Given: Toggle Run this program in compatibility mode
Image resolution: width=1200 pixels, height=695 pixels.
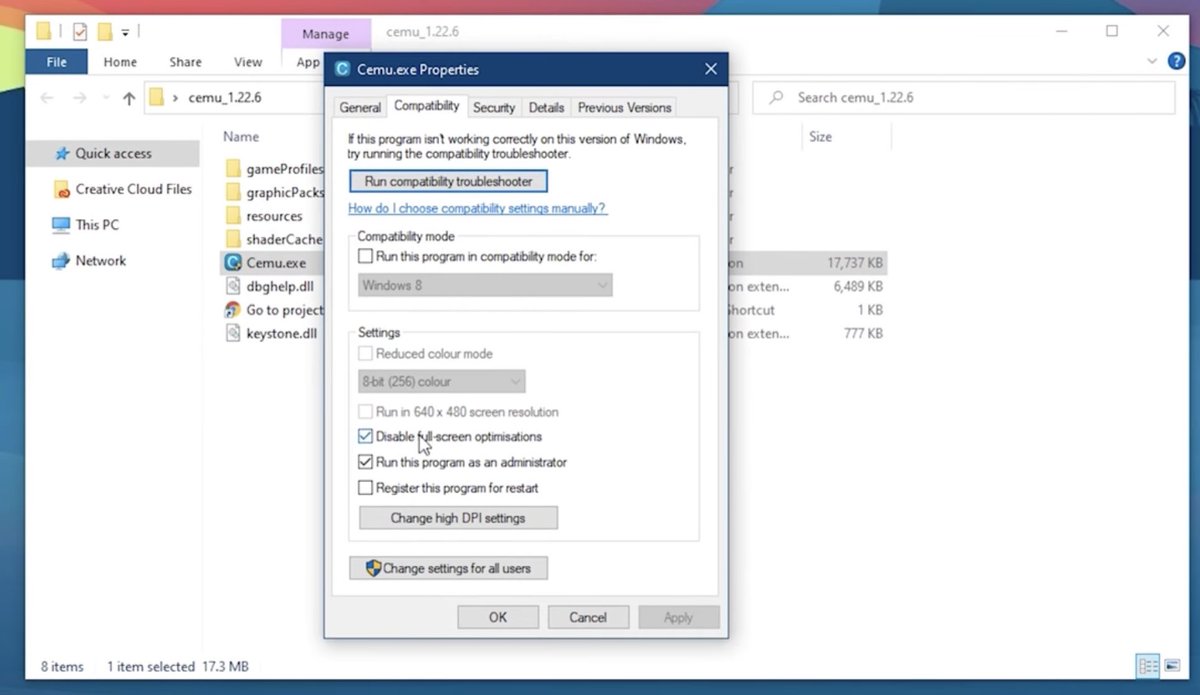Looking at the screenshot, I should (x=365, y=257).
